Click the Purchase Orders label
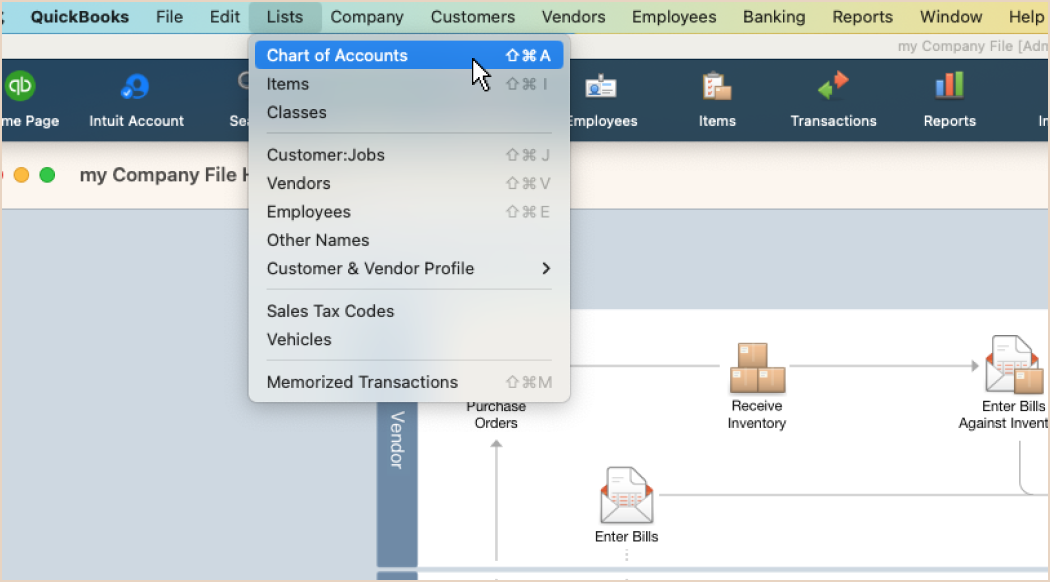 click(496, 415)
